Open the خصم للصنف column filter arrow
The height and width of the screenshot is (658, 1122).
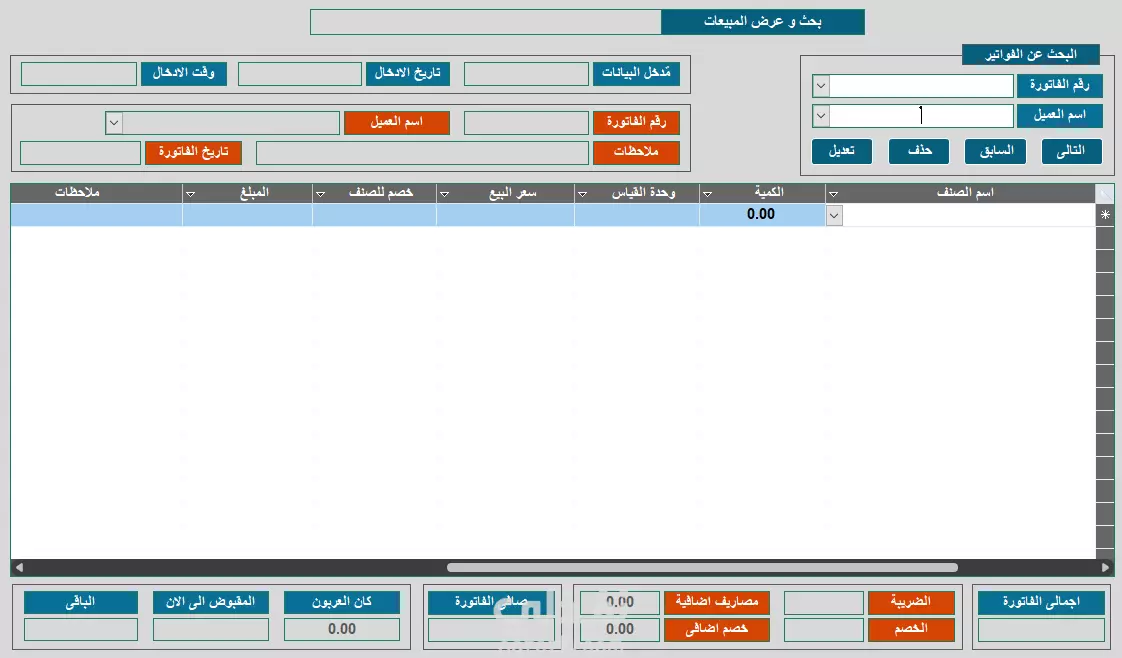(321, 194)
